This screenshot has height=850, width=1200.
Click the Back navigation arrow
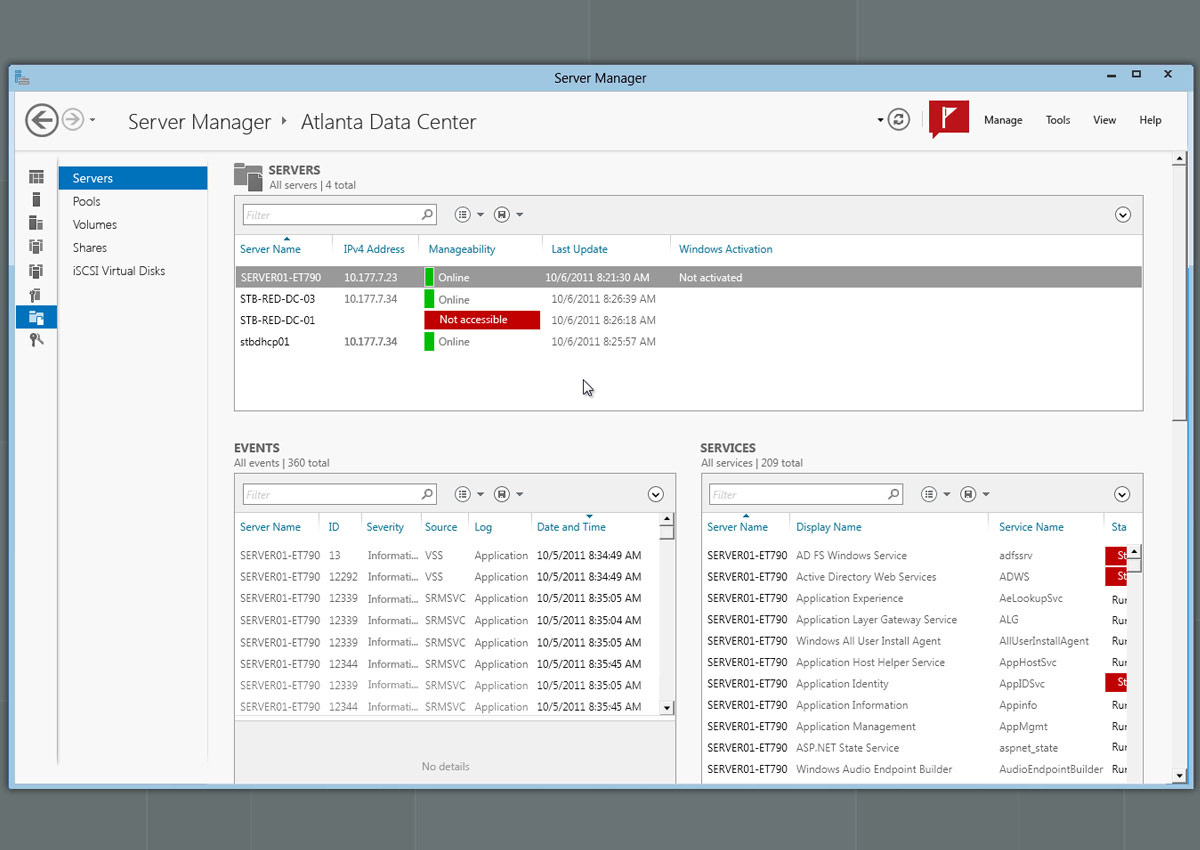pyautogui.click(x=41, y=120)
